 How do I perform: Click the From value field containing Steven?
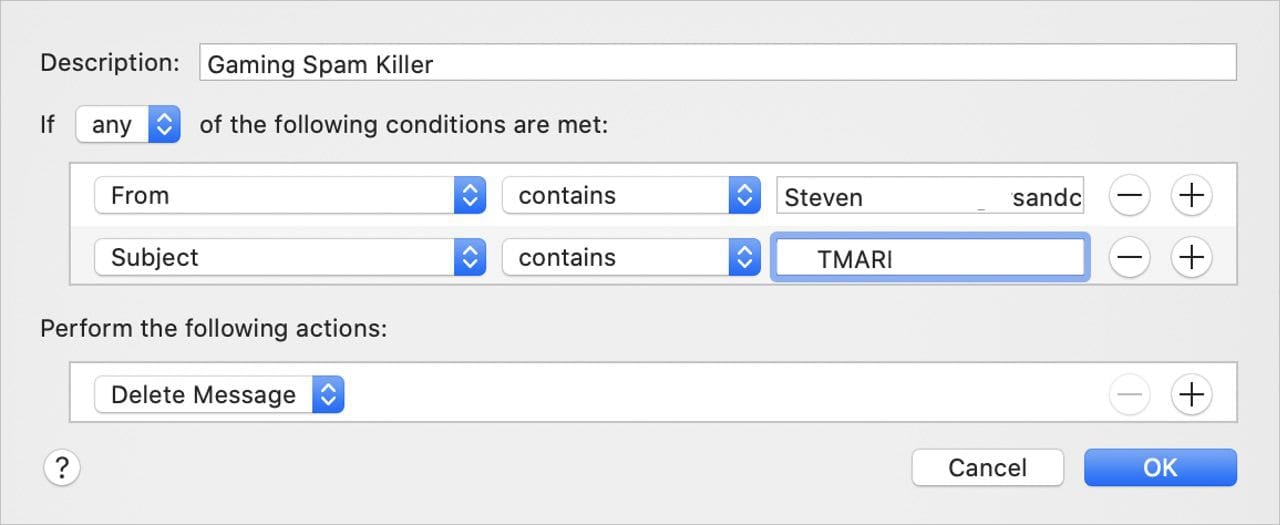coord(929,197)
